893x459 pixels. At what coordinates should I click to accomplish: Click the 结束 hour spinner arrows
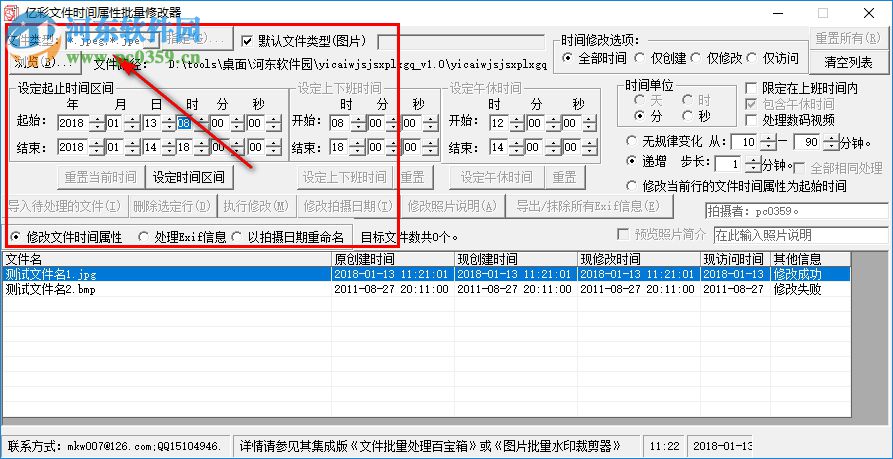click(x=201, y=147)
